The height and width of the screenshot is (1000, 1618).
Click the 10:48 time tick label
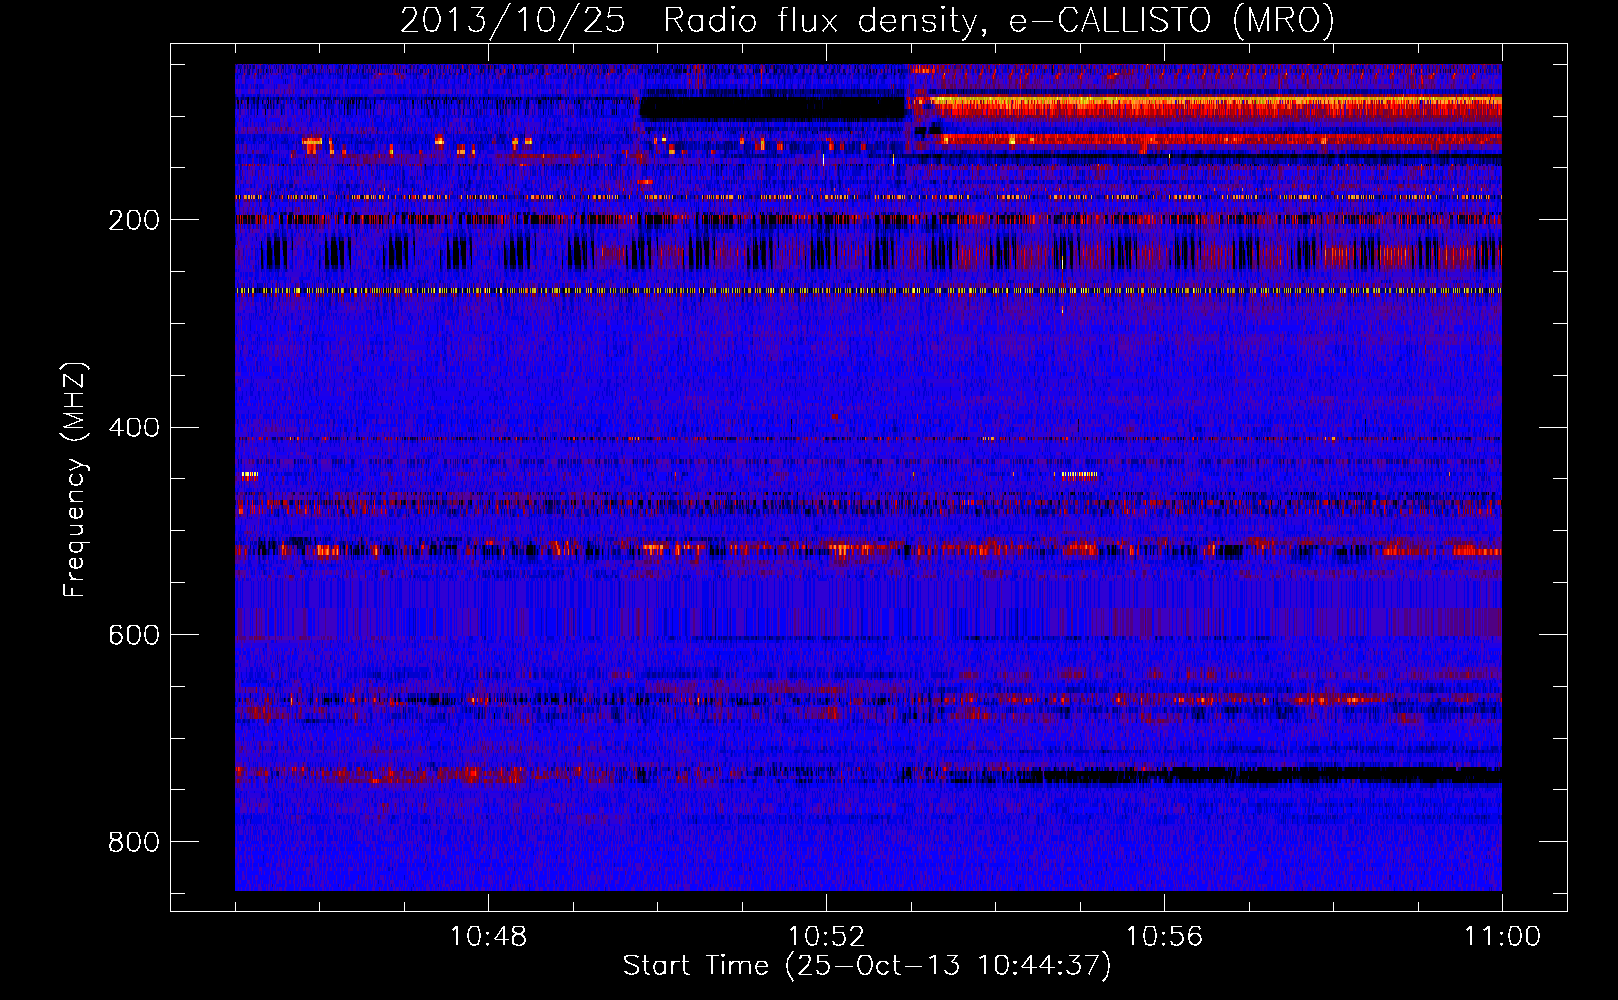pyautogui.click(x=488, y=937)
